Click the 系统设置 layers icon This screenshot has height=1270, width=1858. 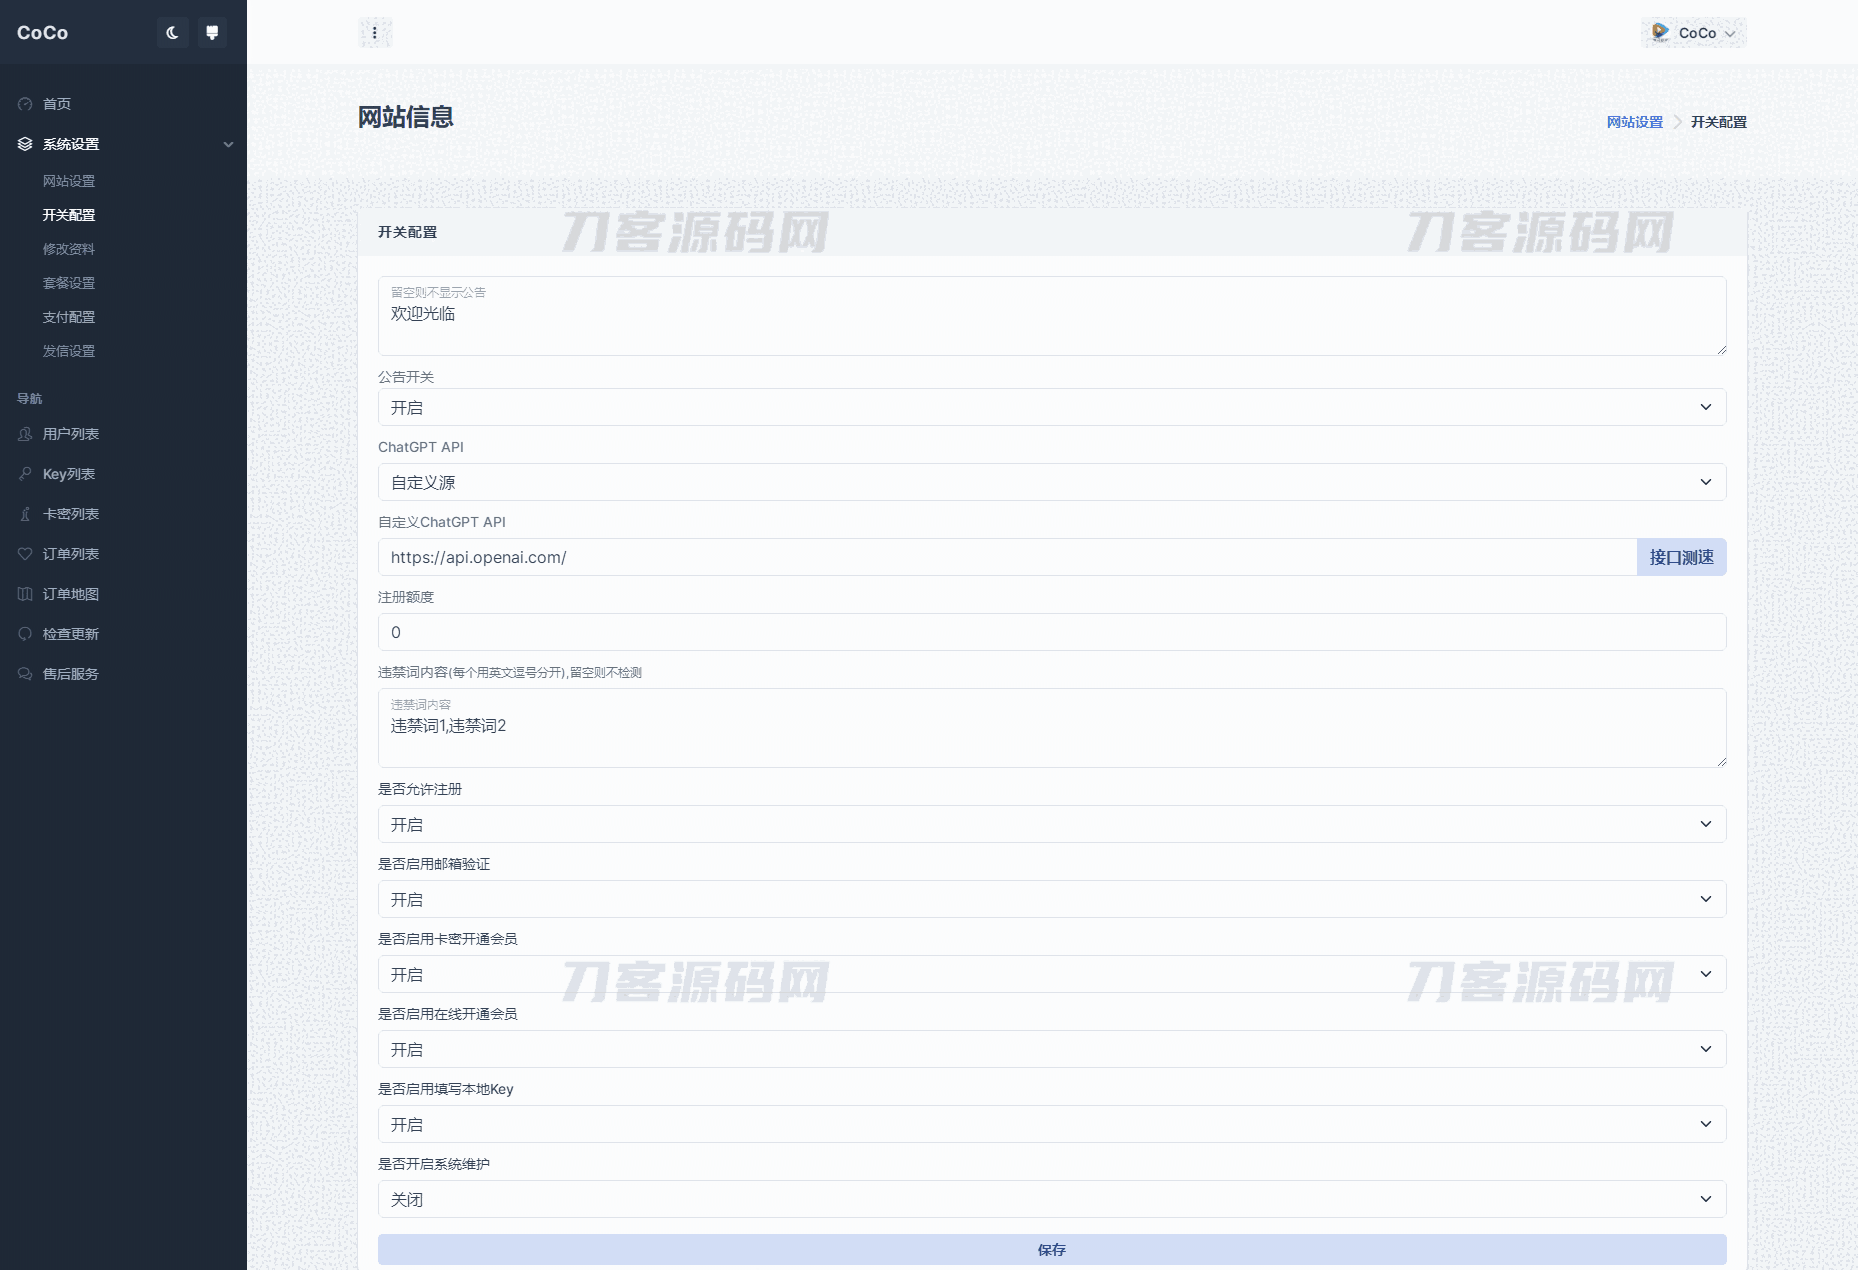(x=25, y=144)
